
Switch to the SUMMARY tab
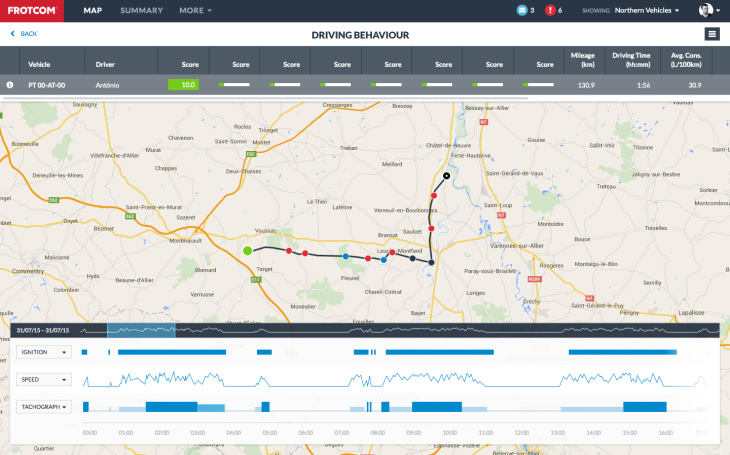[141, 10]
